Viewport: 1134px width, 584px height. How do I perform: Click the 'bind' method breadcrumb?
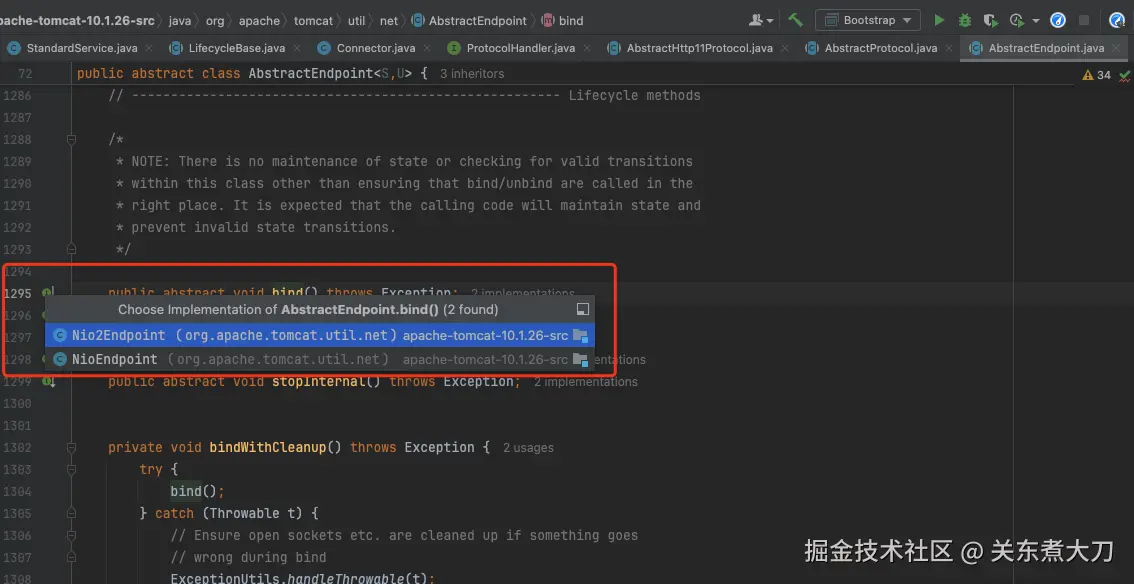pos(563,21)
